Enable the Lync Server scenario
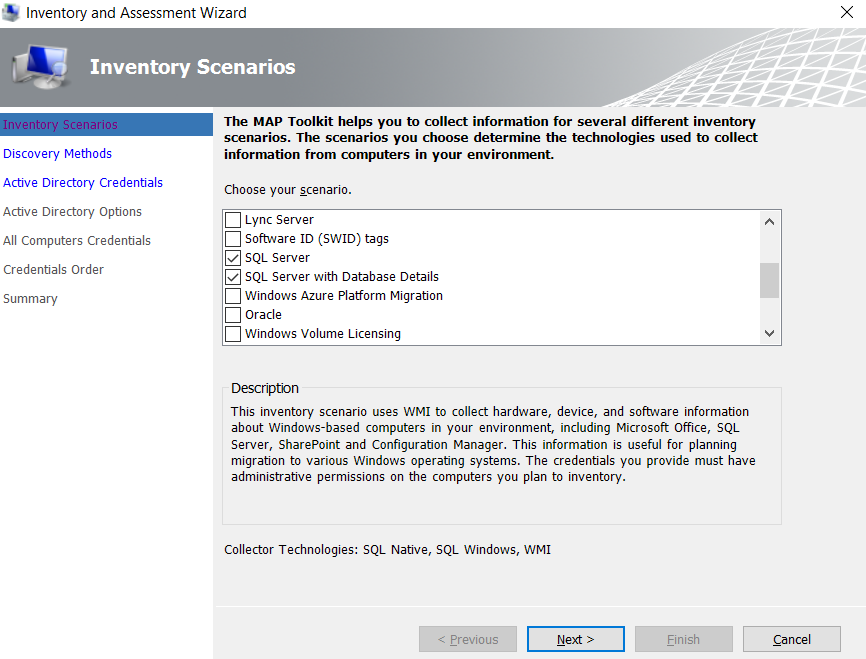866x659 pixels. tap(233, 220)
